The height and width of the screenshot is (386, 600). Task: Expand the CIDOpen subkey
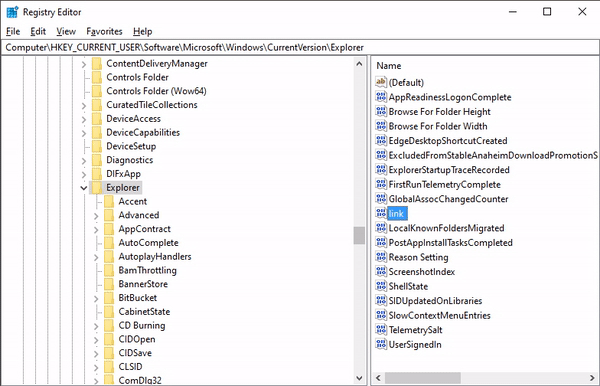point(96,340)
